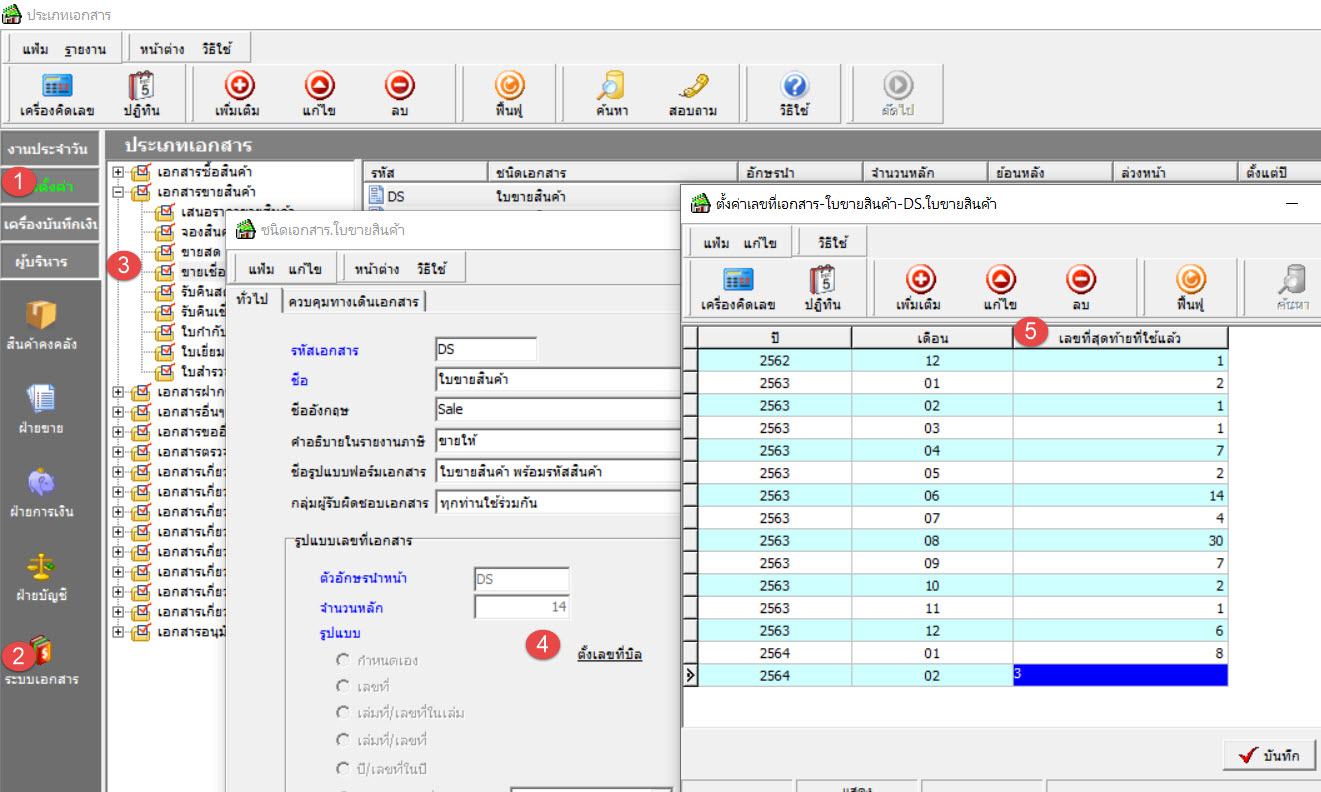Click ชนิดเอกสาร column header in main list
The height and width of the screenshot is (792, 1321).
tap(612, 172)
